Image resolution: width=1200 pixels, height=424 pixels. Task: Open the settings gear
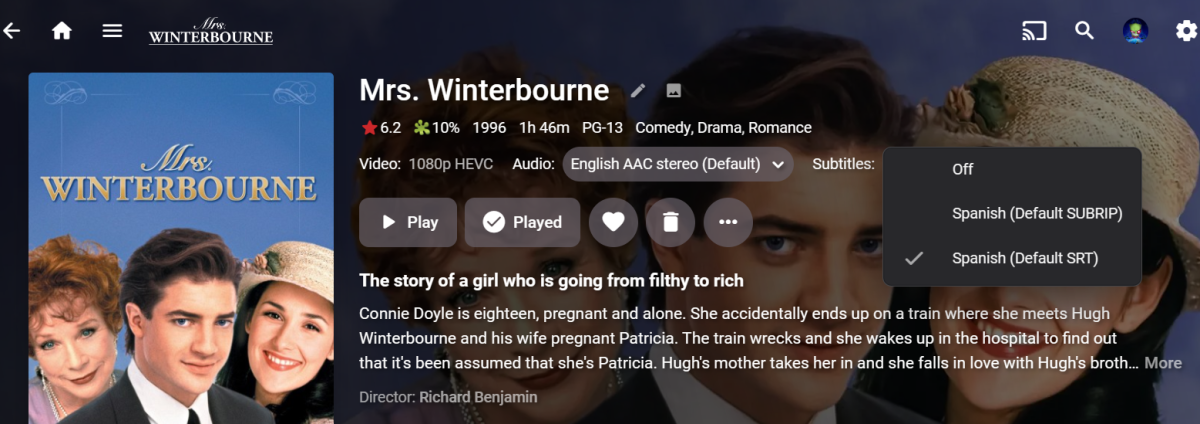1186,30
